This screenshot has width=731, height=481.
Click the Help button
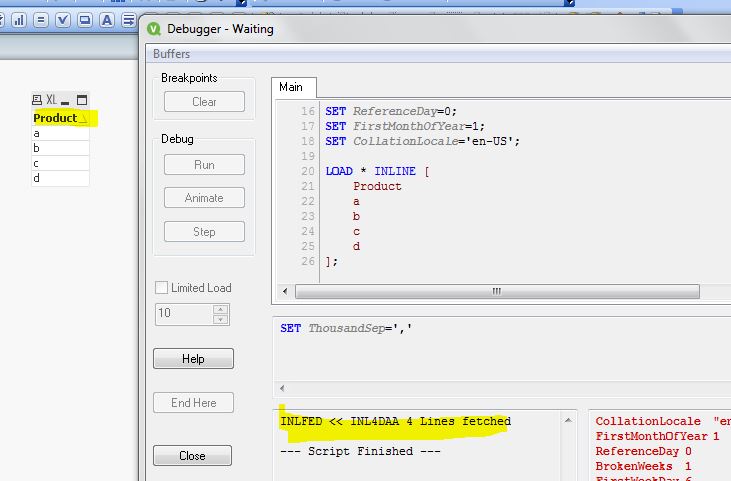[x=193, y=358]
